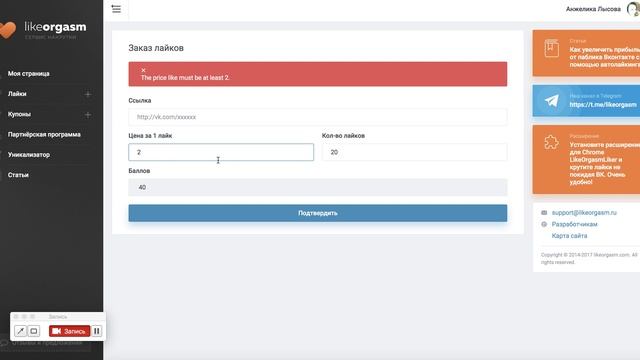
Task: Click the support@likeorgasm.ru email link
Action: click(584, 213)
